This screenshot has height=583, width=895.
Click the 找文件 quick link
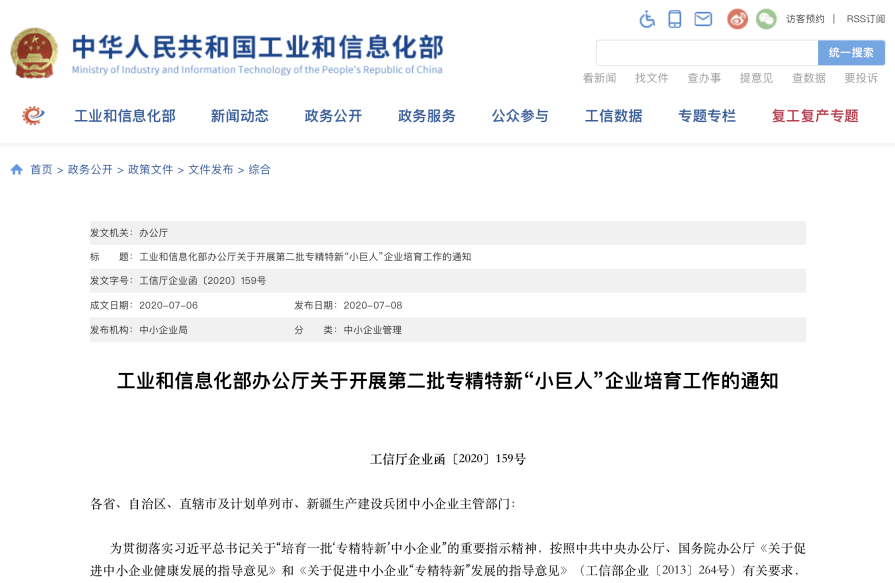coord(651,77)
